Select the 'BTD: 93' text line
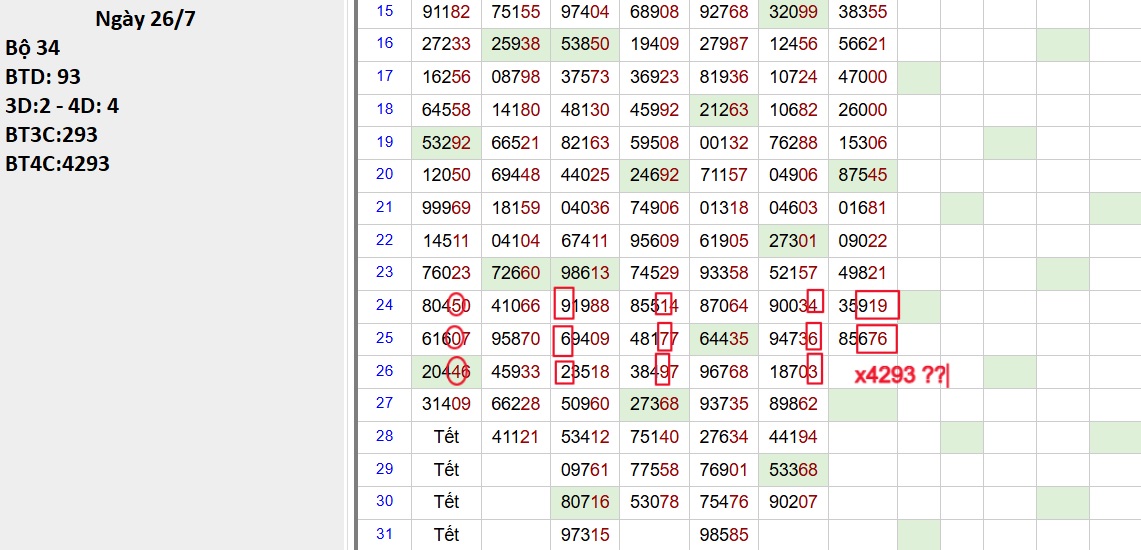 [x=43, y=77]
